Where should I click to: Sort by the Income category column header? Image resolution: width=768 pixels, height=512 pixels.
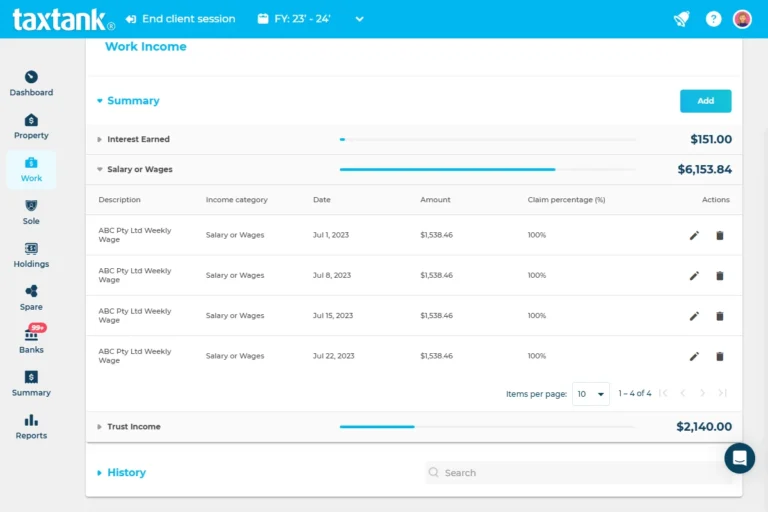237,199
